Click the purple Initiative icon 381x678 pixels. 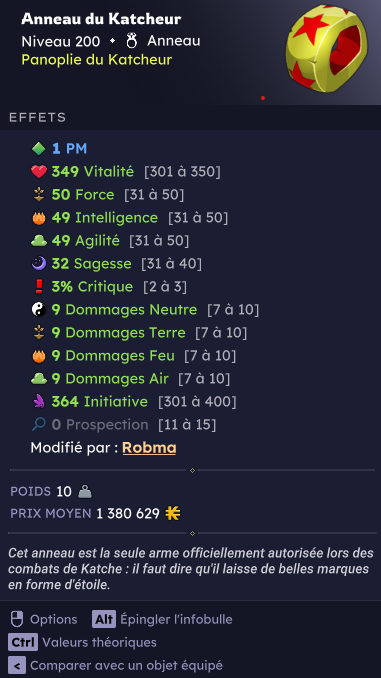point(38,402)
